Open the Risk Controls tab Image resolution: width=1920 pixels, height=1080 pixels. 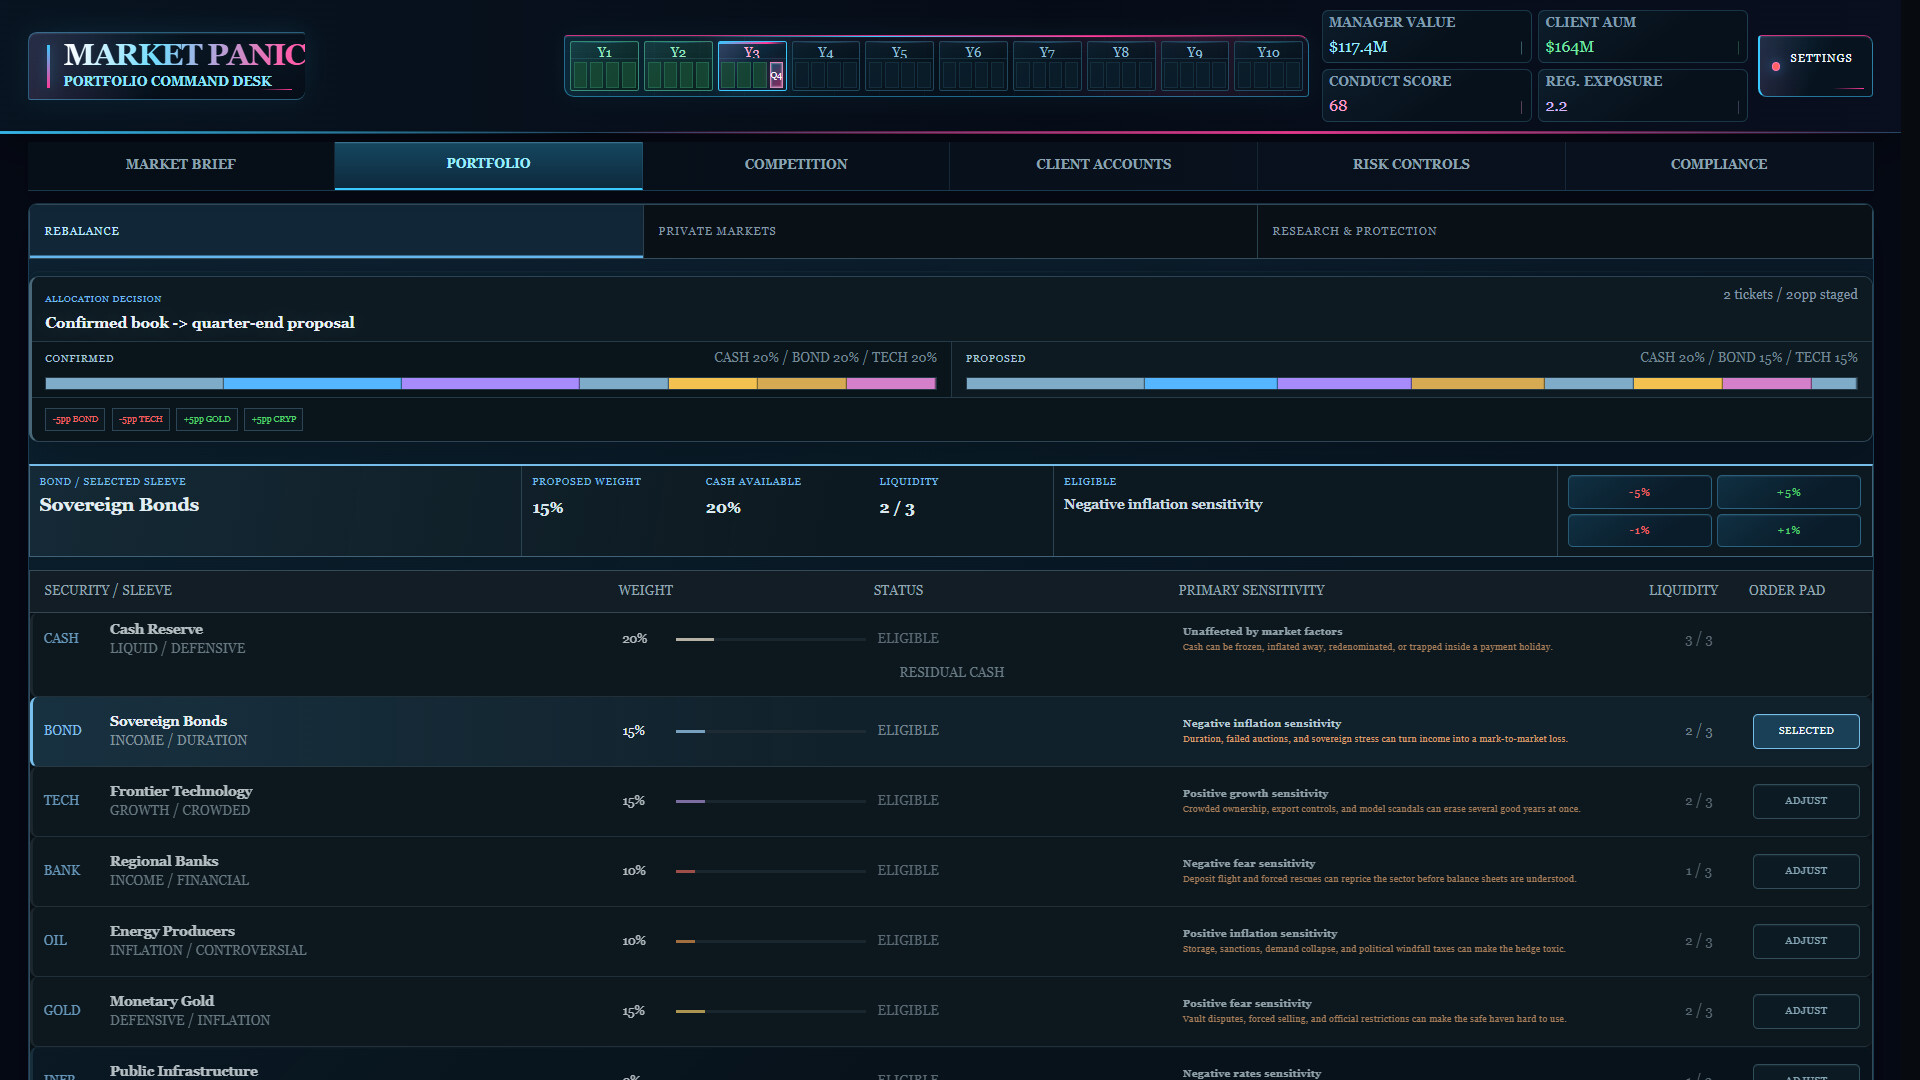[1411, 165]
